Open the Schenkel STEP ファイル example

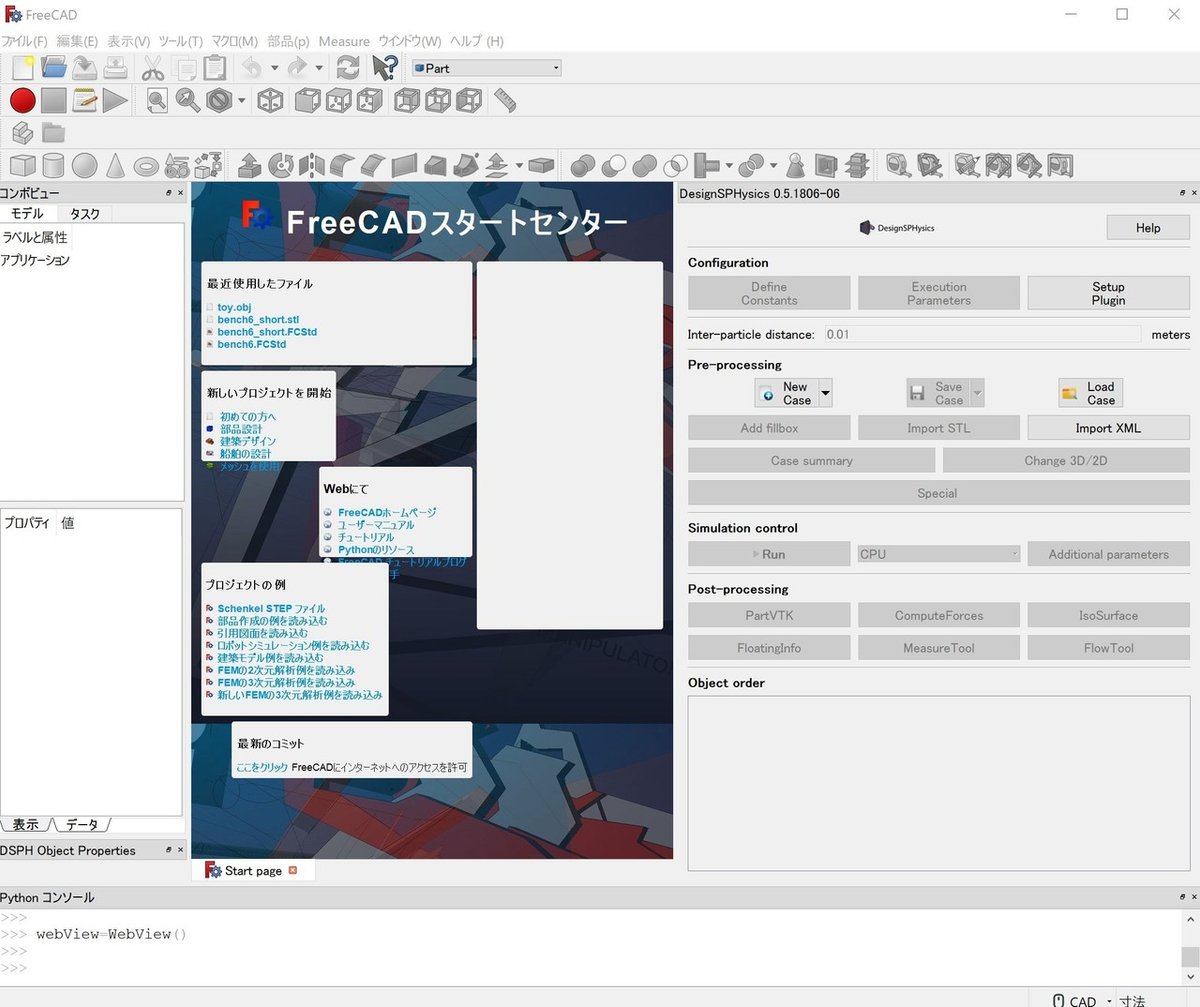pyautogui.click(x=271, y=608)
